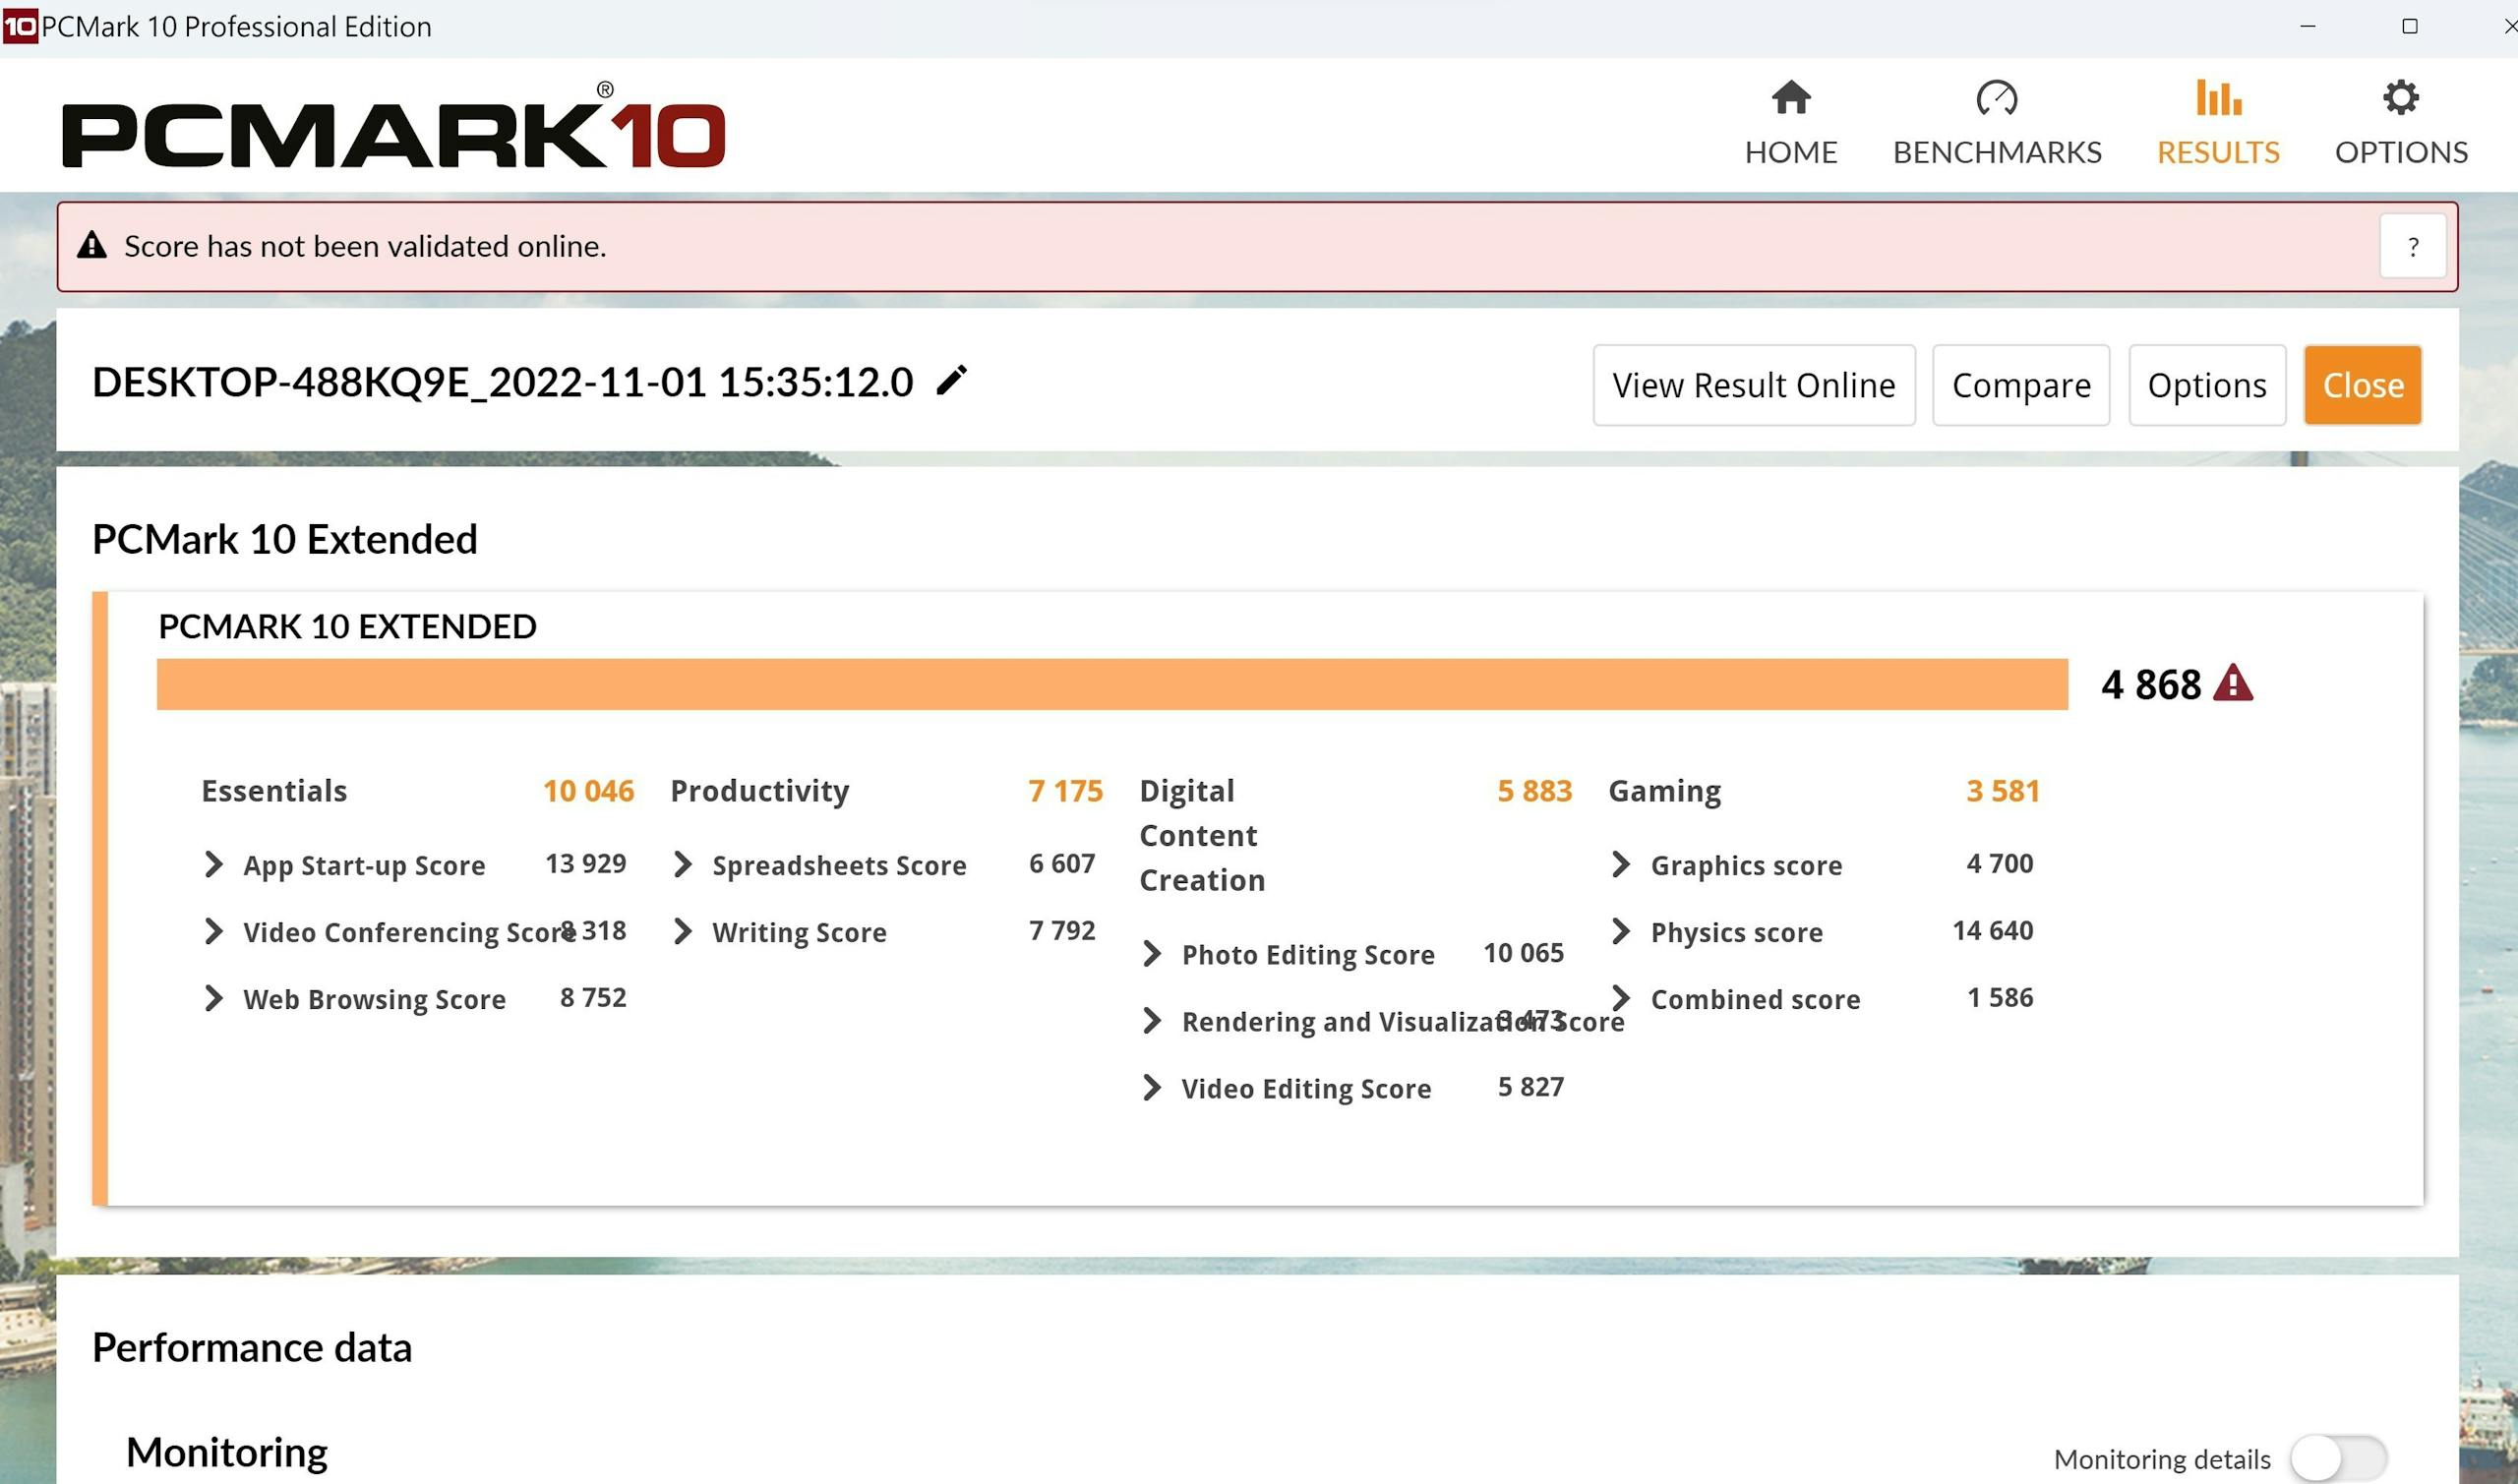Click the Compare button
This screenshot has width=2518, height=1484.
[2020, 385]
